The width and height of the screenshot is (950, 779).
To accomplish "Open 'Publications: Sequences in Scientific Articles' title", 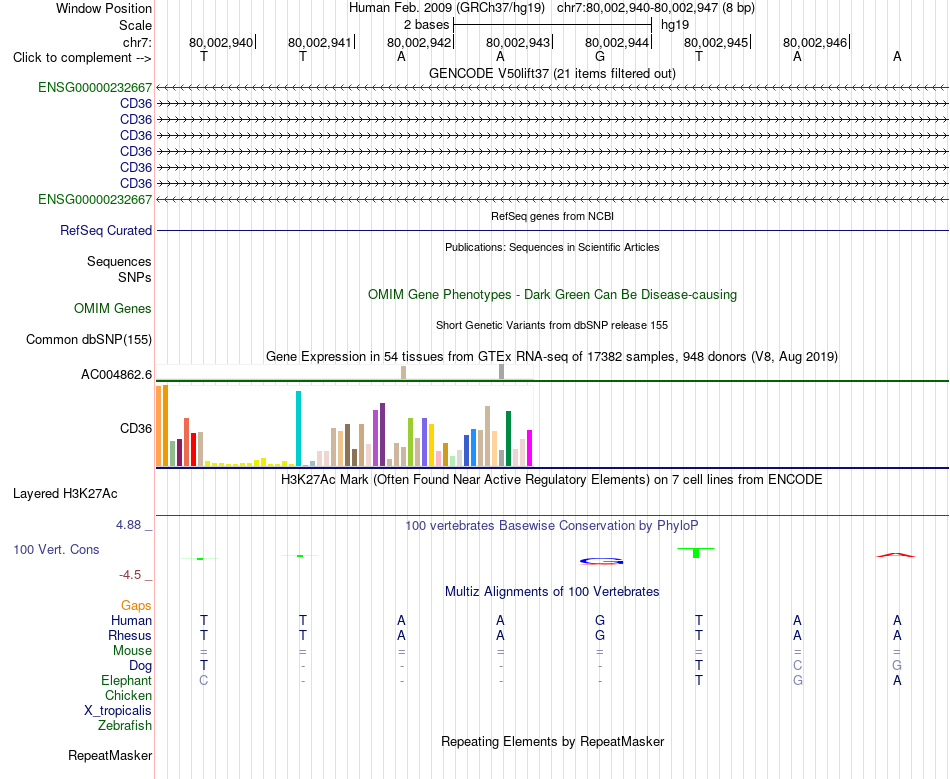I will (552, 247).
